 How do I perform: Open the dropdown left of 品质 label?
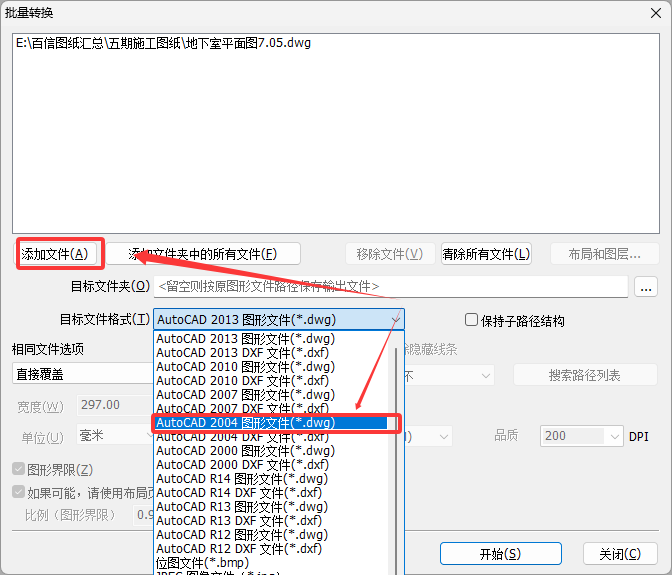click(428, 437)
